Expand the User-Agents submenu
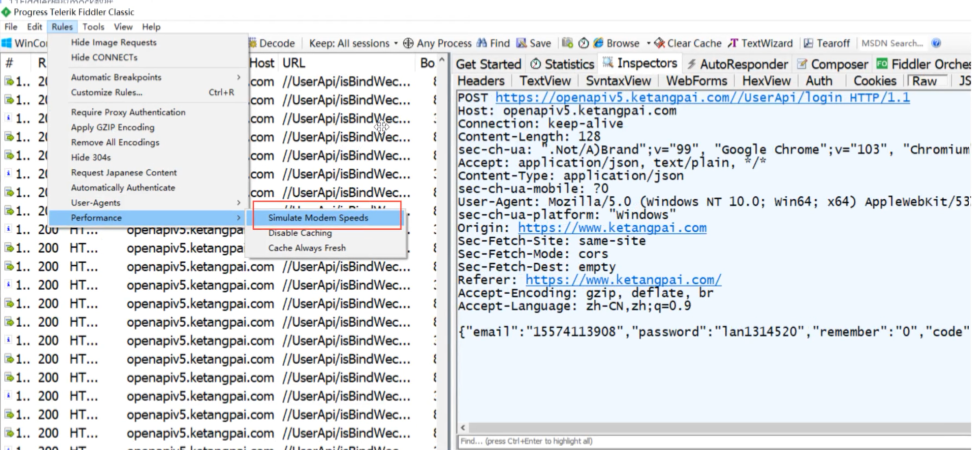972x450 pixels. (x=149, y=203)
